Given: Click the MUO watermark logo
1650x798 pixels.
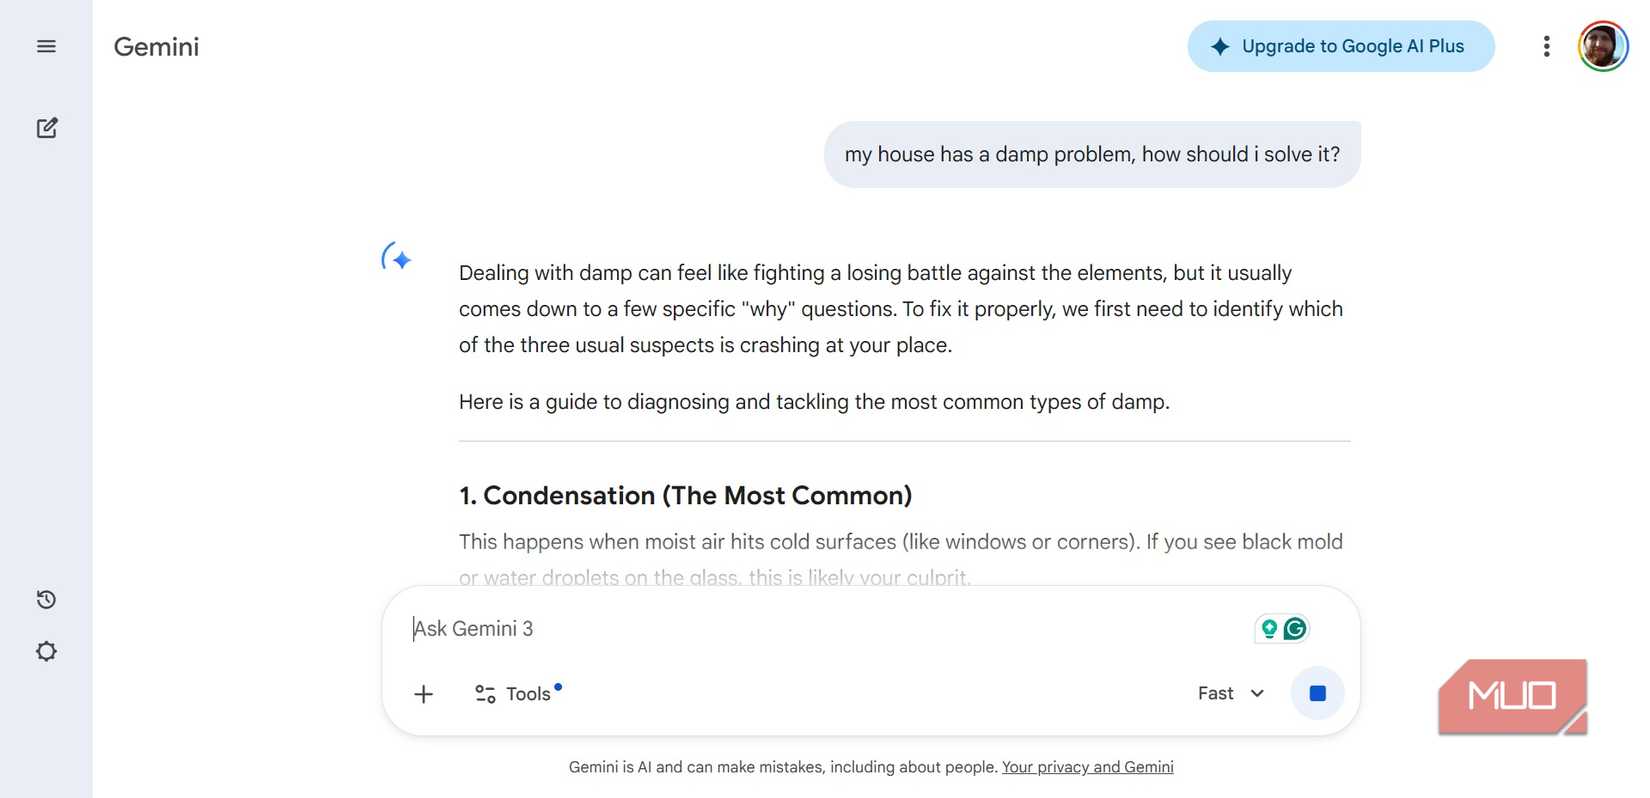Looking at the screenshot, I should 1511,696.
